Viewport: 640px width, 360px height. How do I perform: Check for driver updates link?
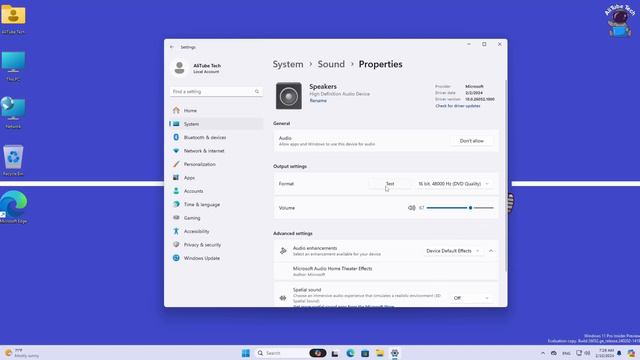point(458,106)
